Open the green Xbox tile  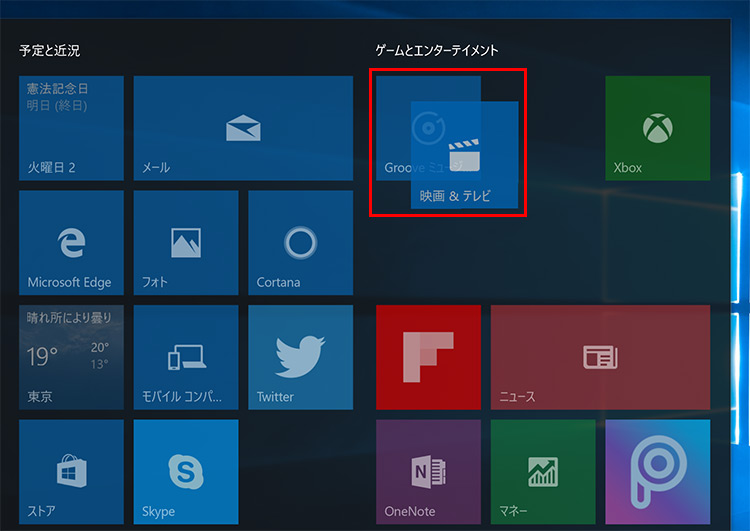(657, 128)
